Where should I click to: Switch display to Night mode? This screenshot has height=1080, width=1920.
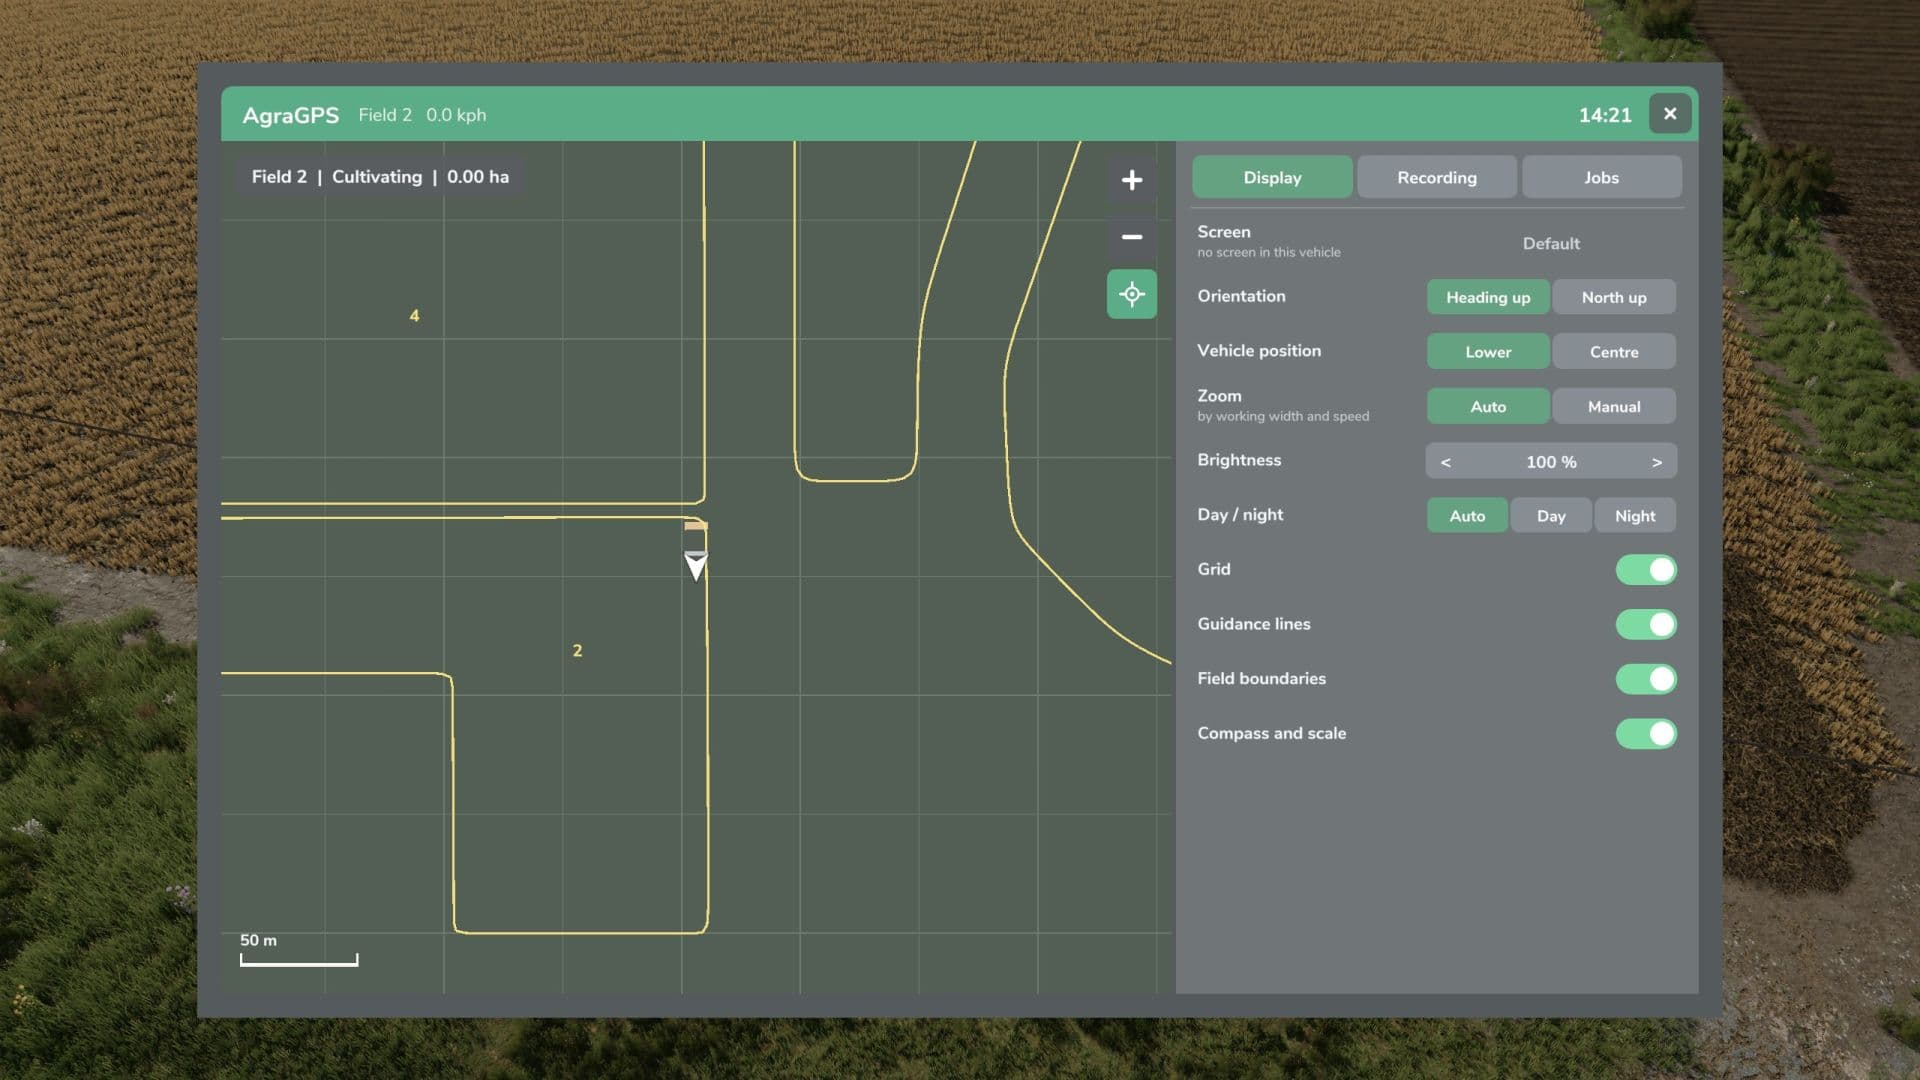[x=1635, y=516]
